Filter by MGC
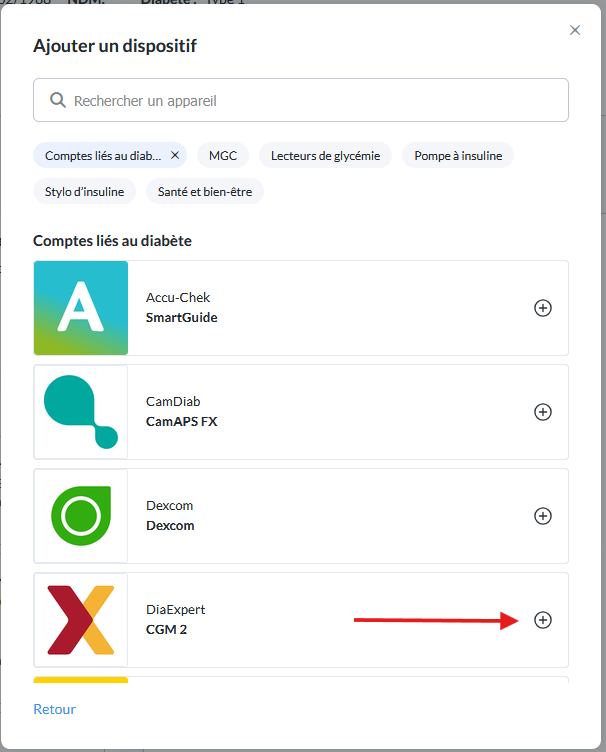The width and height of the screenshot is (606, 752). click(x=223, y=155)
